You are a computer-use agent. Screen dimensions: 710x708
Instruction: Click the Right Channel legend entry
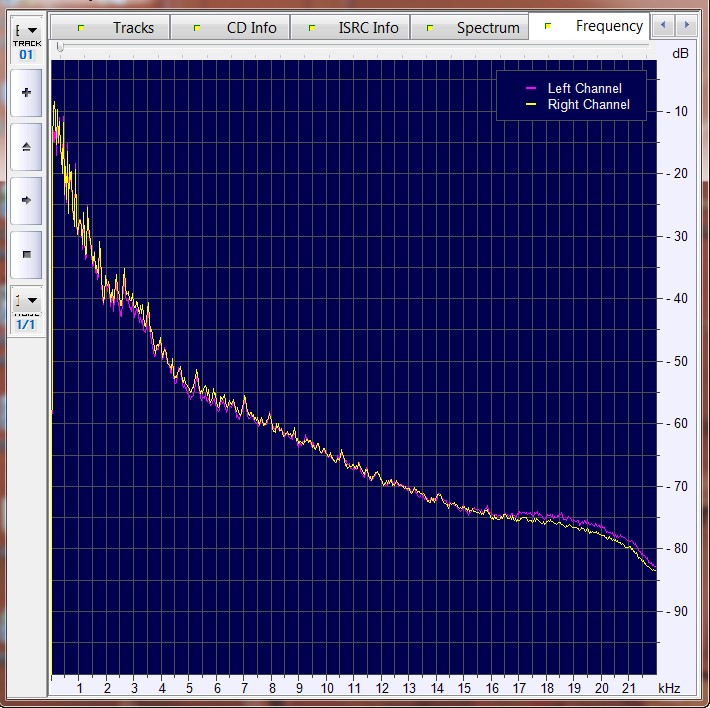click(x=588, y=104)
